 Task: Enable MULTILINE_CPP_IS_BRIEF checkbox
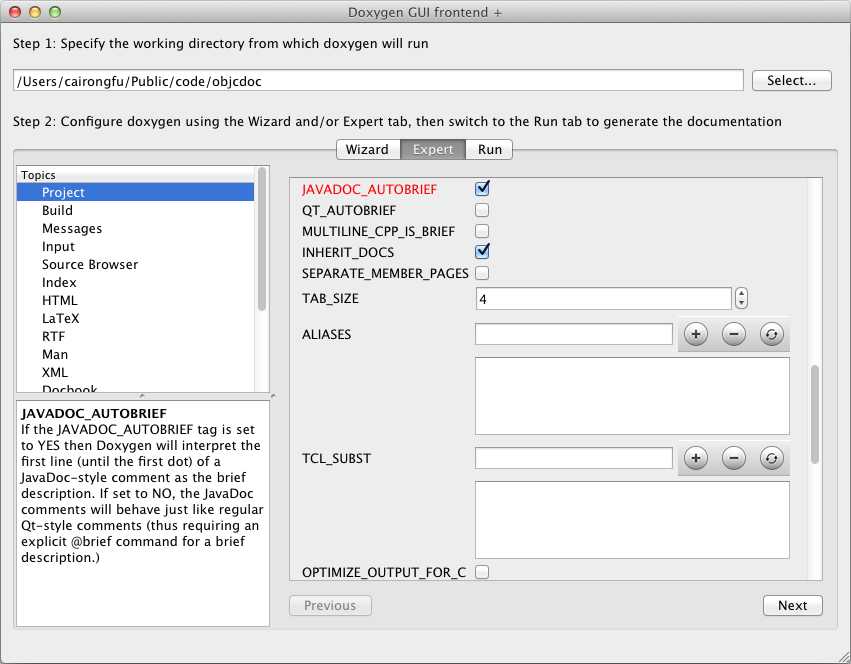[x=482, y=231]
